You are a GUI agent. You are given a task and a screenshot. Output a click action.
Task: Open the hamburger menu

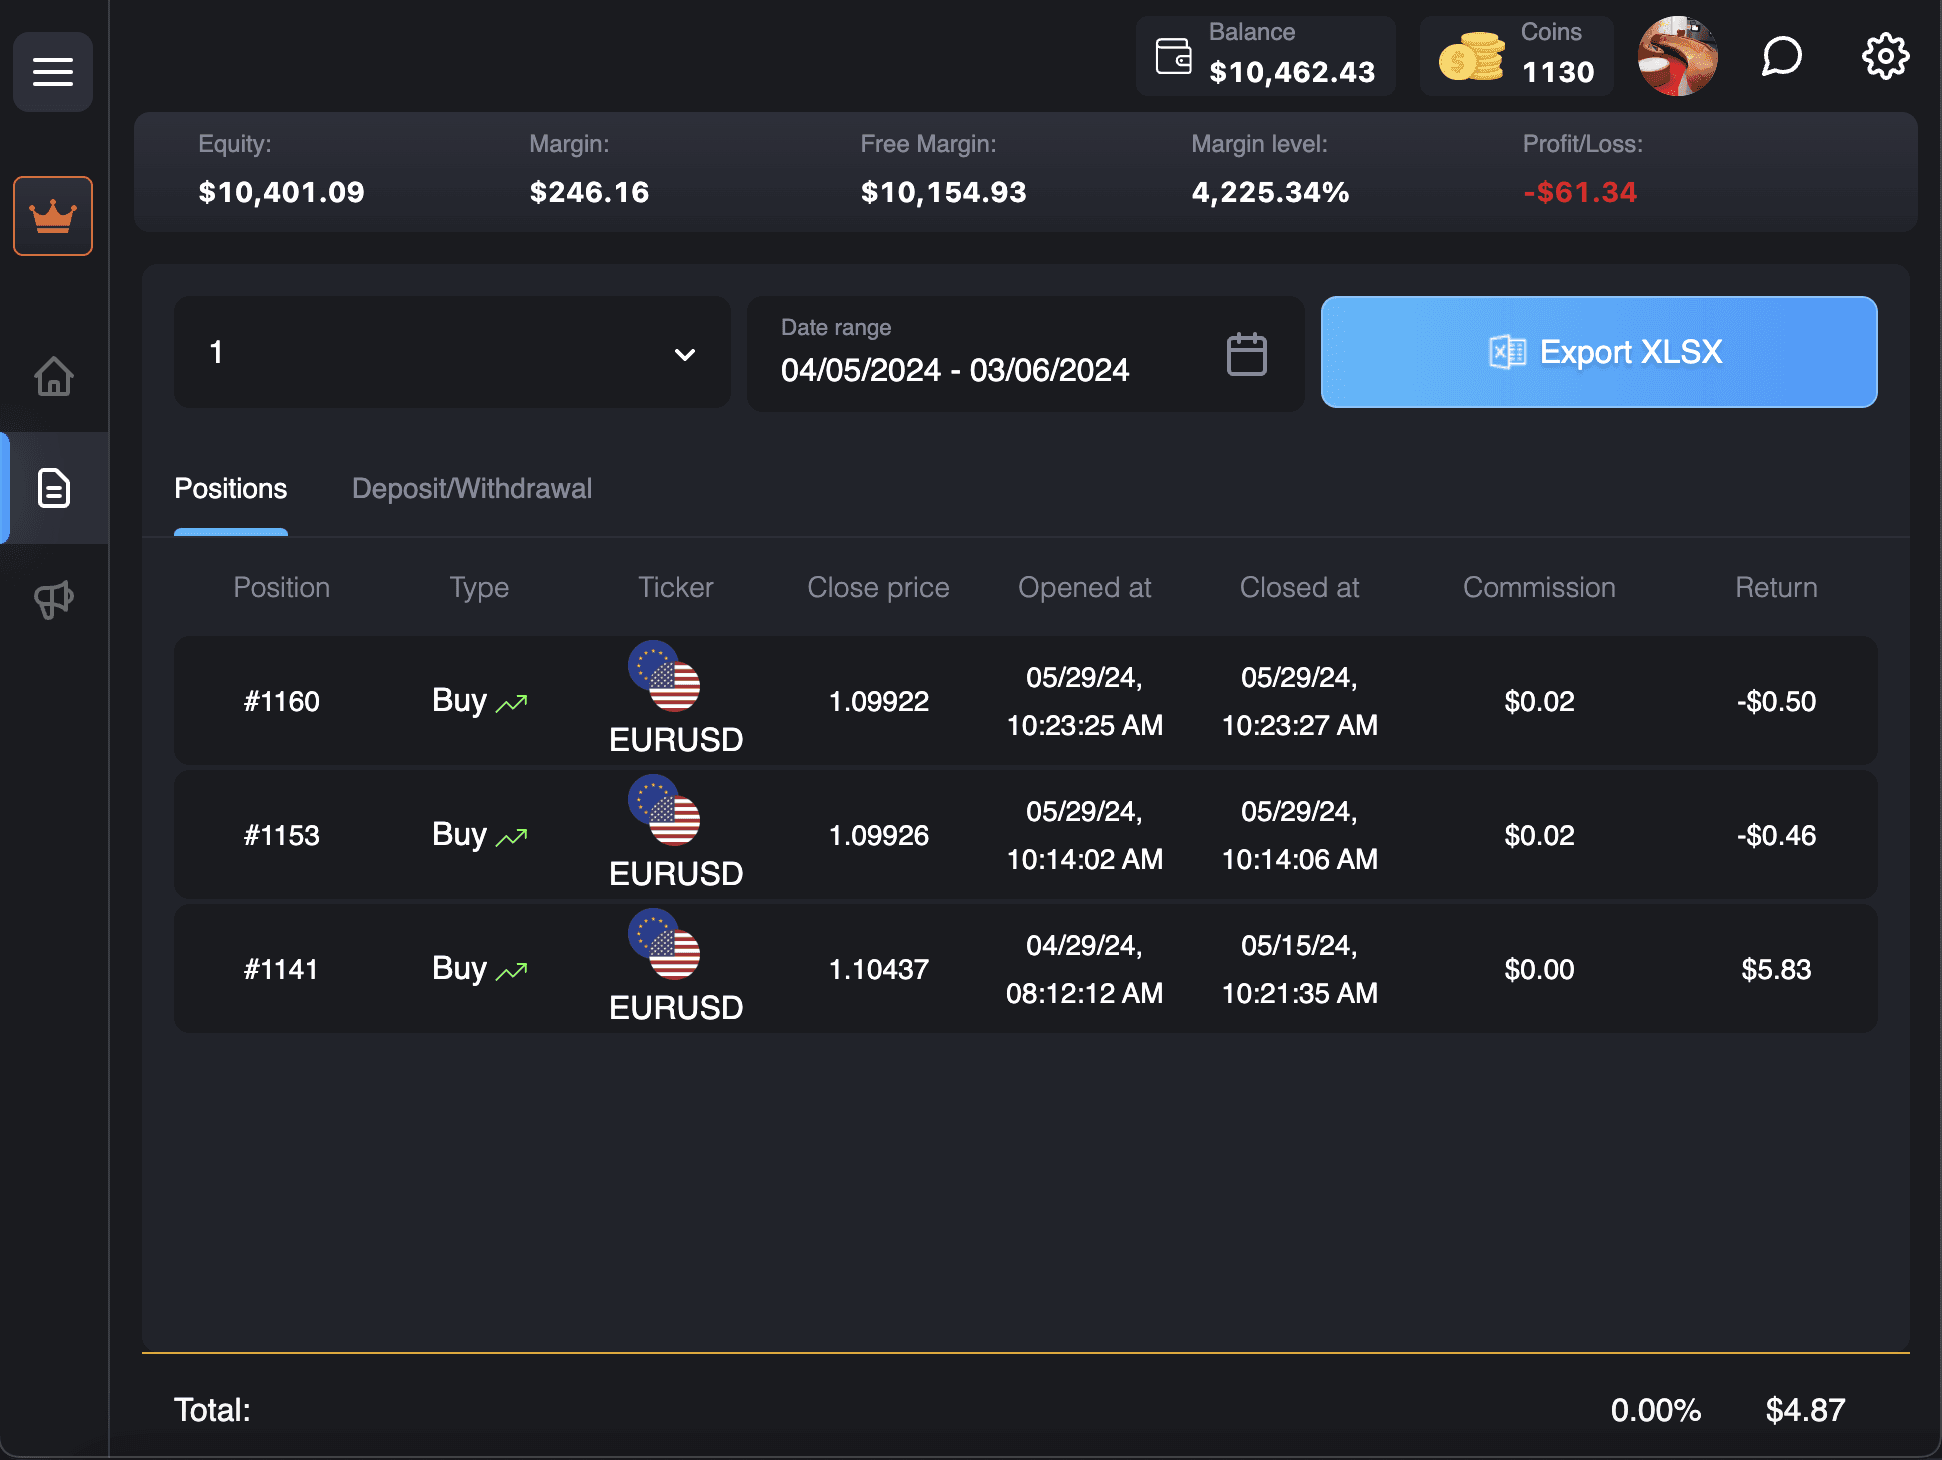point(53,72)
